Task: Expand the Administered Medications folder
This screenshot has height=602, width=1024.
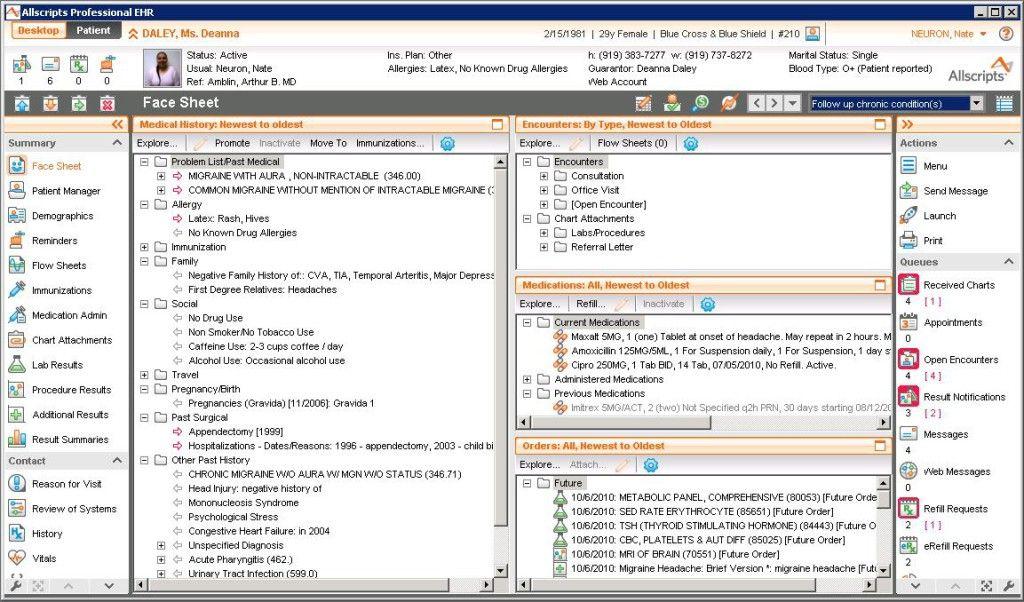Action: pyautogui.click(x=528, y=380)
